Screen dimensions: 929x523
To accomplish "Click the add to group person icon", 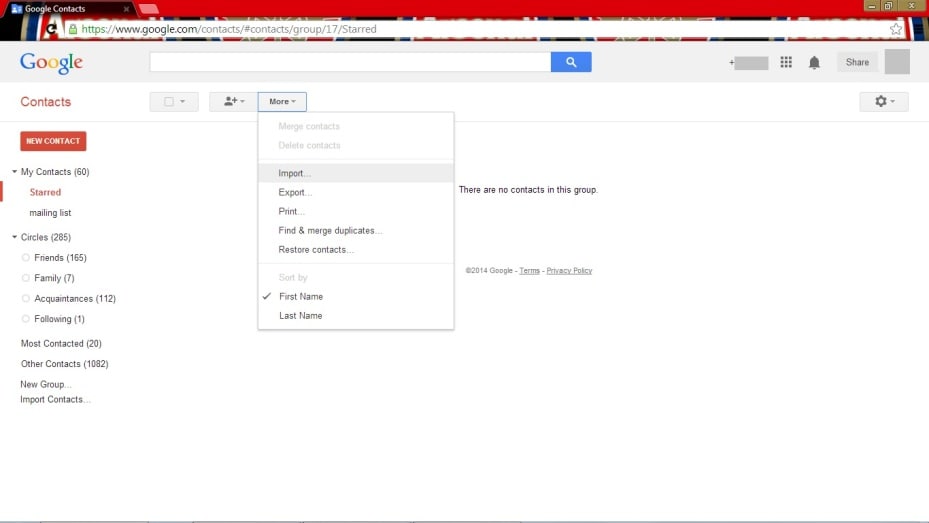I will [x=233, y=101].
